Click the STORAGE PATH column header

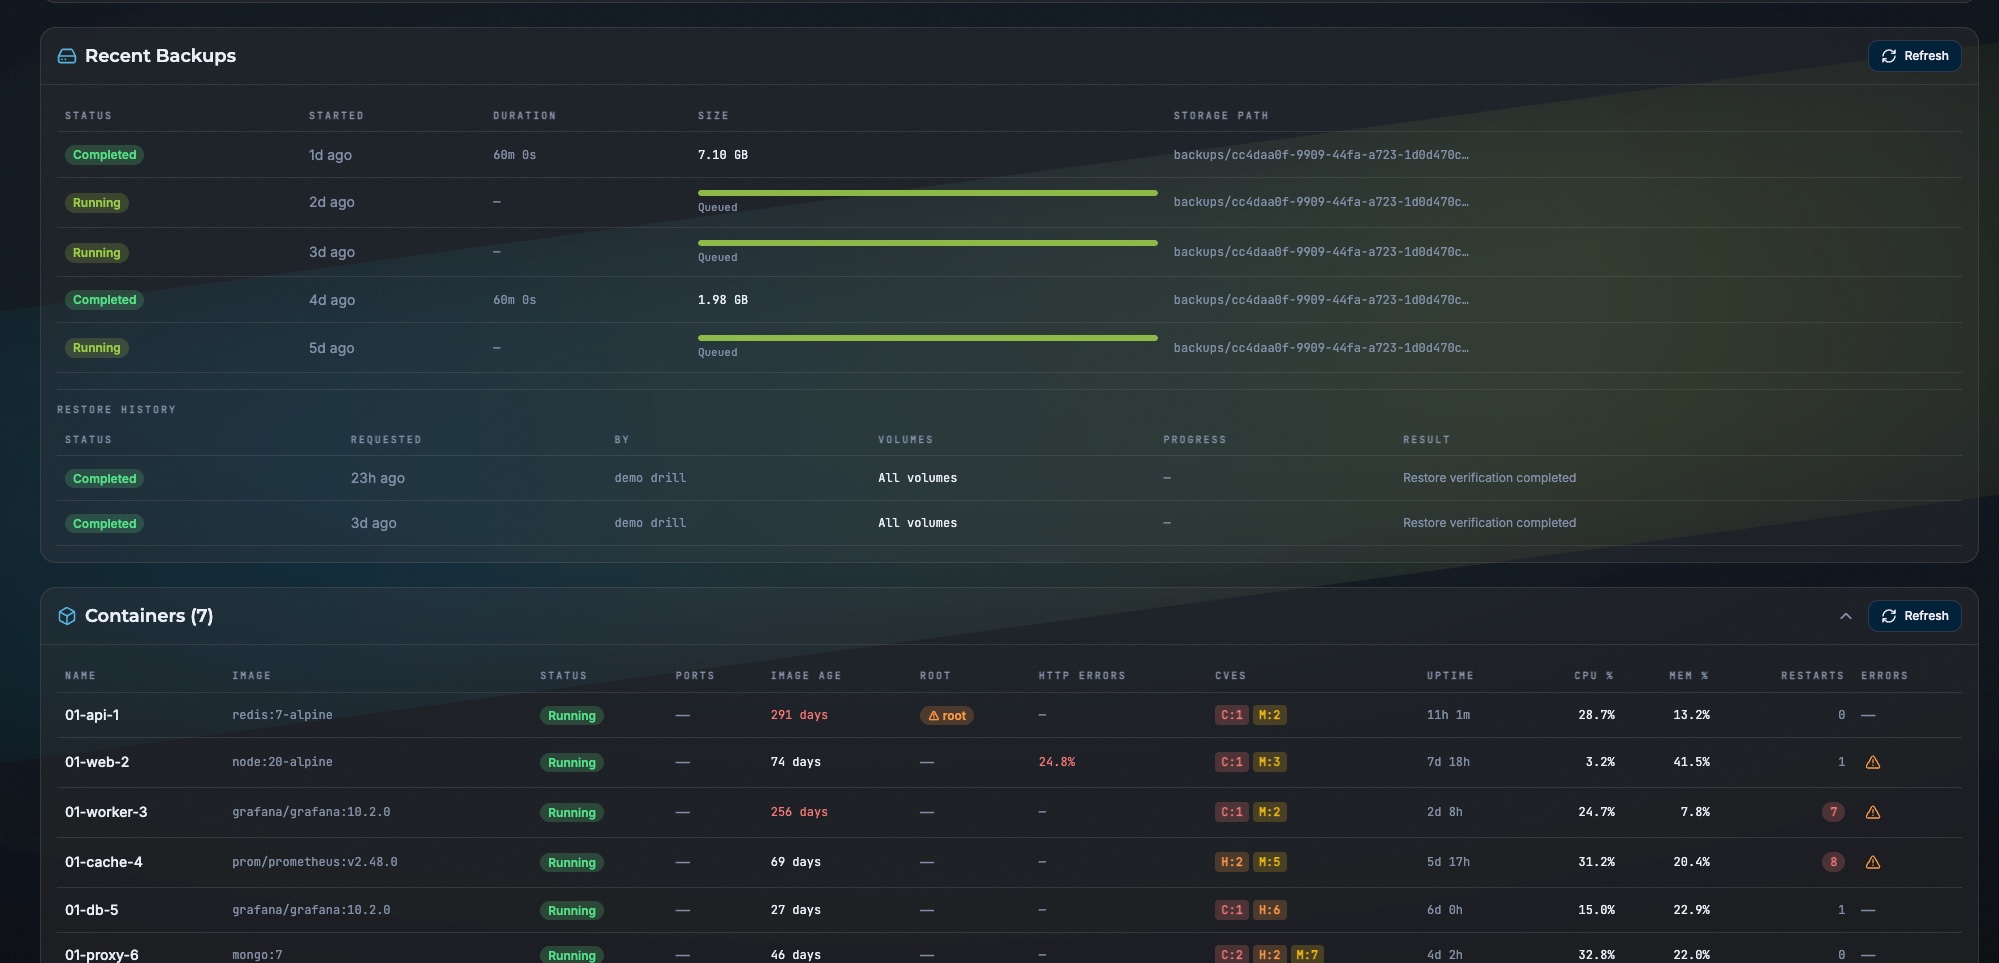coord(1221,116)
